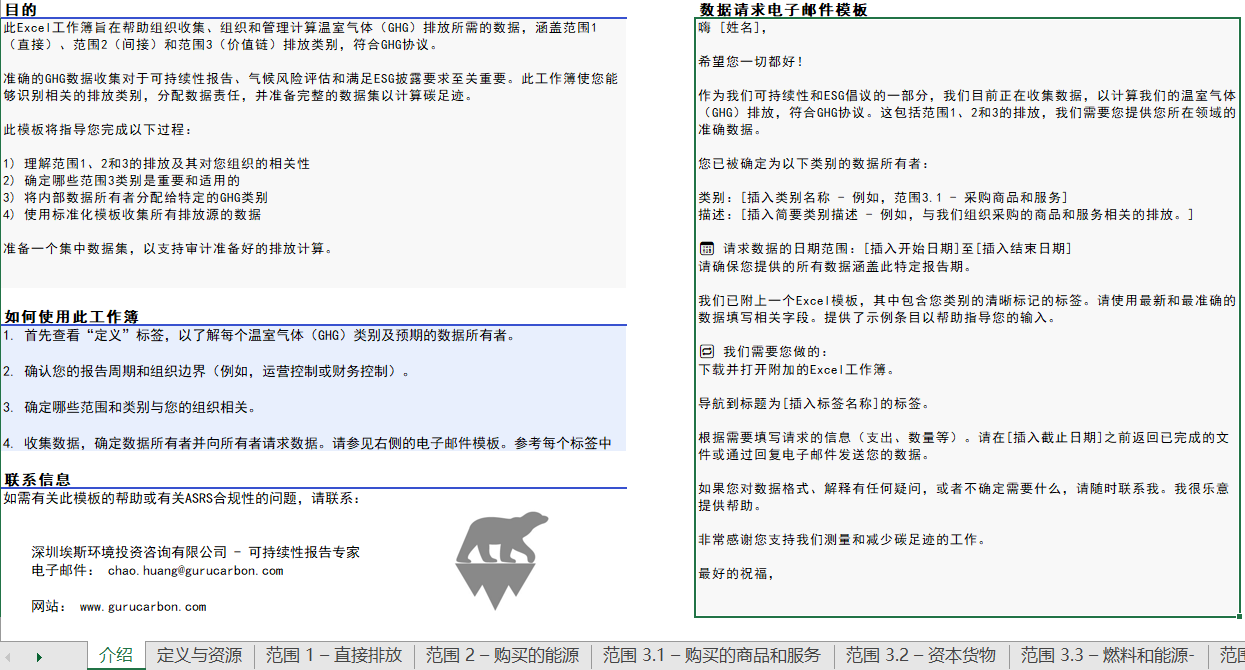Click the next-sheet navigation arrow
The image size is (1245, 670).
39,657
